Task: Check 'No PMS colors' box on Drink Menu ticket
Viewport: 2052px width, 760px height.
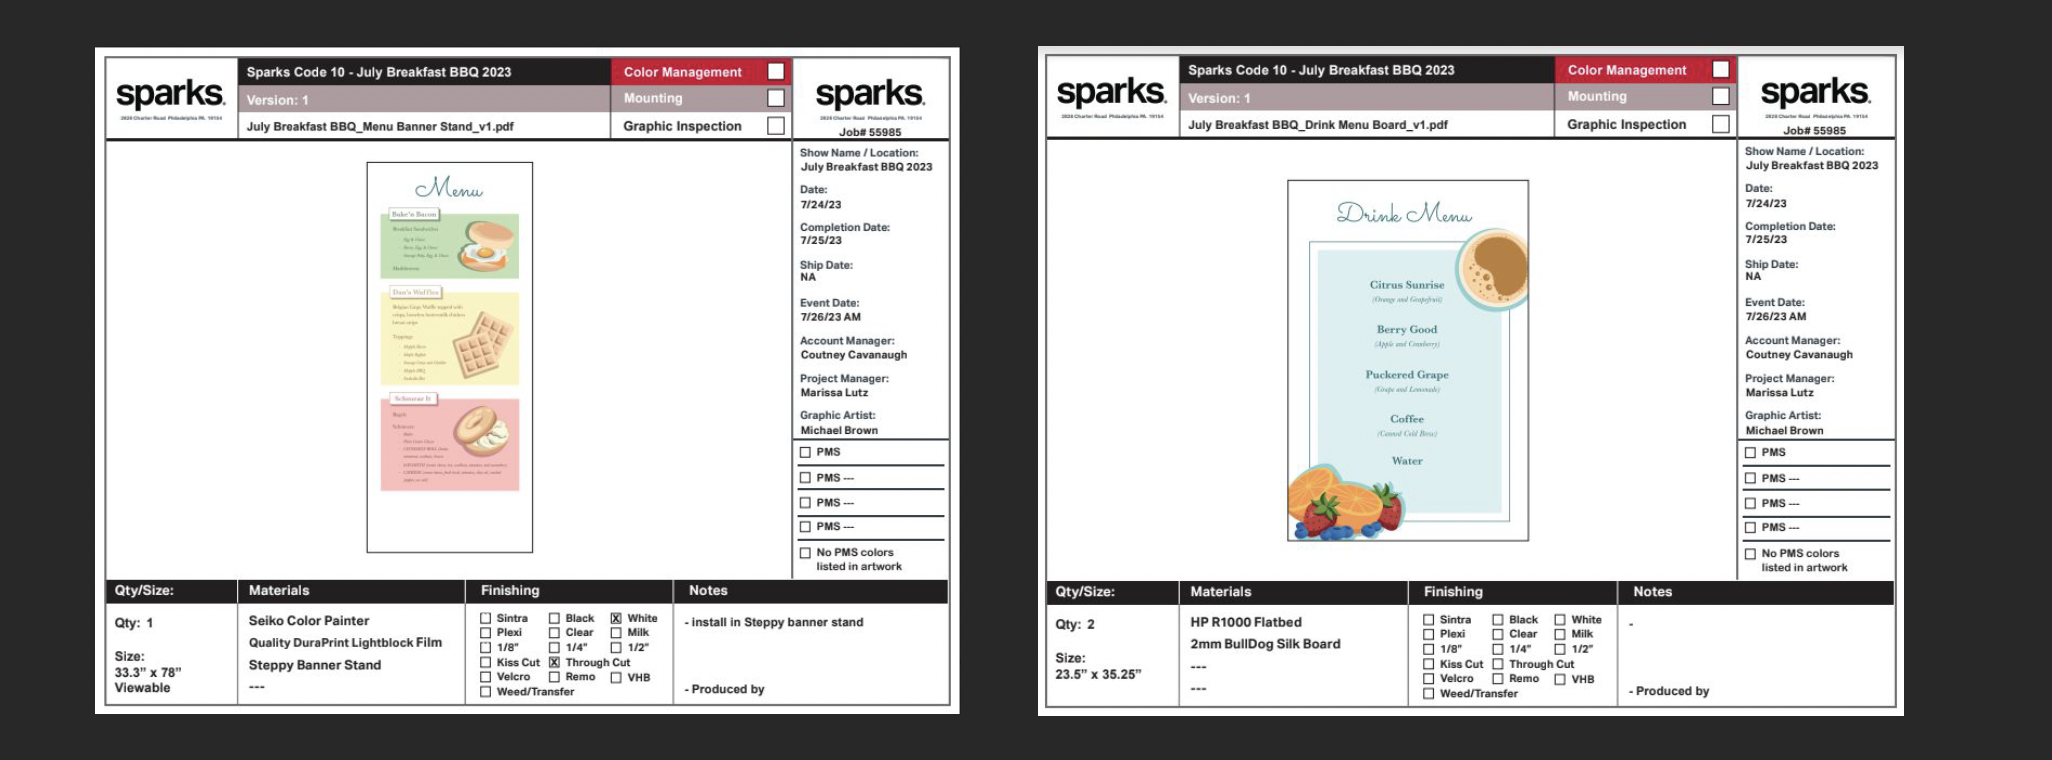Action: (x=1750, y=553)
